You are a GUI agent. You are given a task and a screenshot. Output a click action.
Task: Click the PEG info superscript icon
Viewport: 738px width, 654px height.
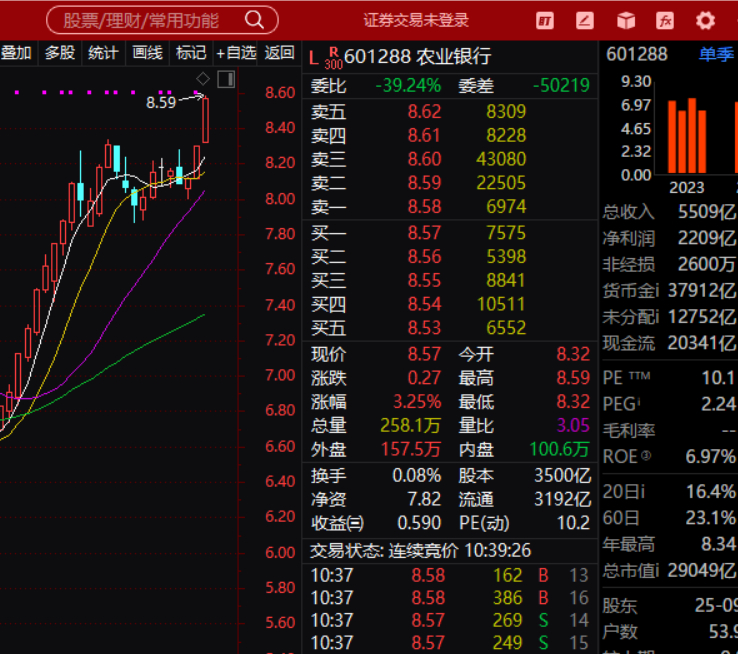coord(638,400)
